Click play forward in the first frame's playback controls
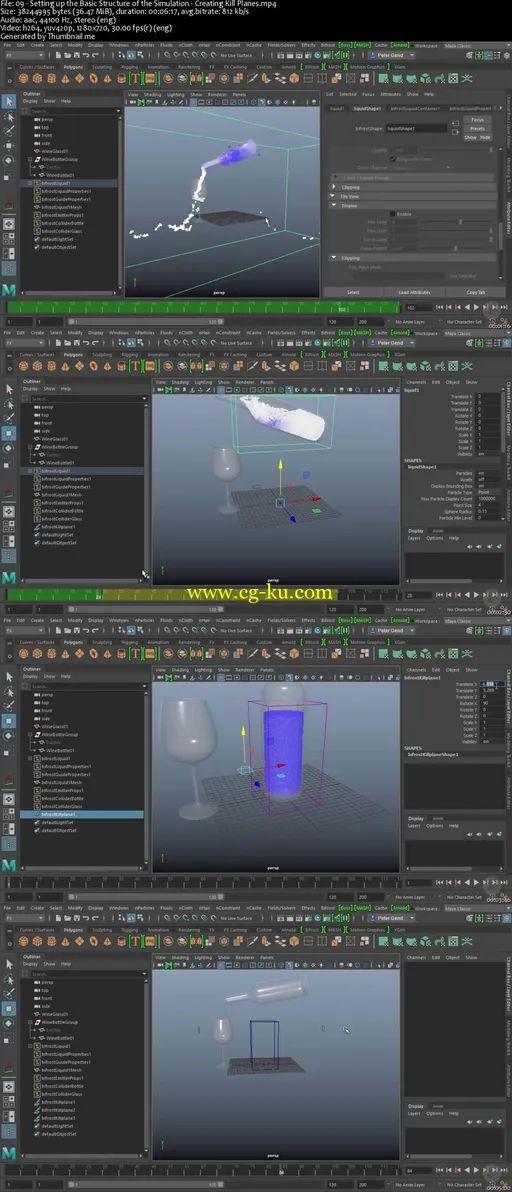The width and height of the screenshot is (512, 1192). 476,307
